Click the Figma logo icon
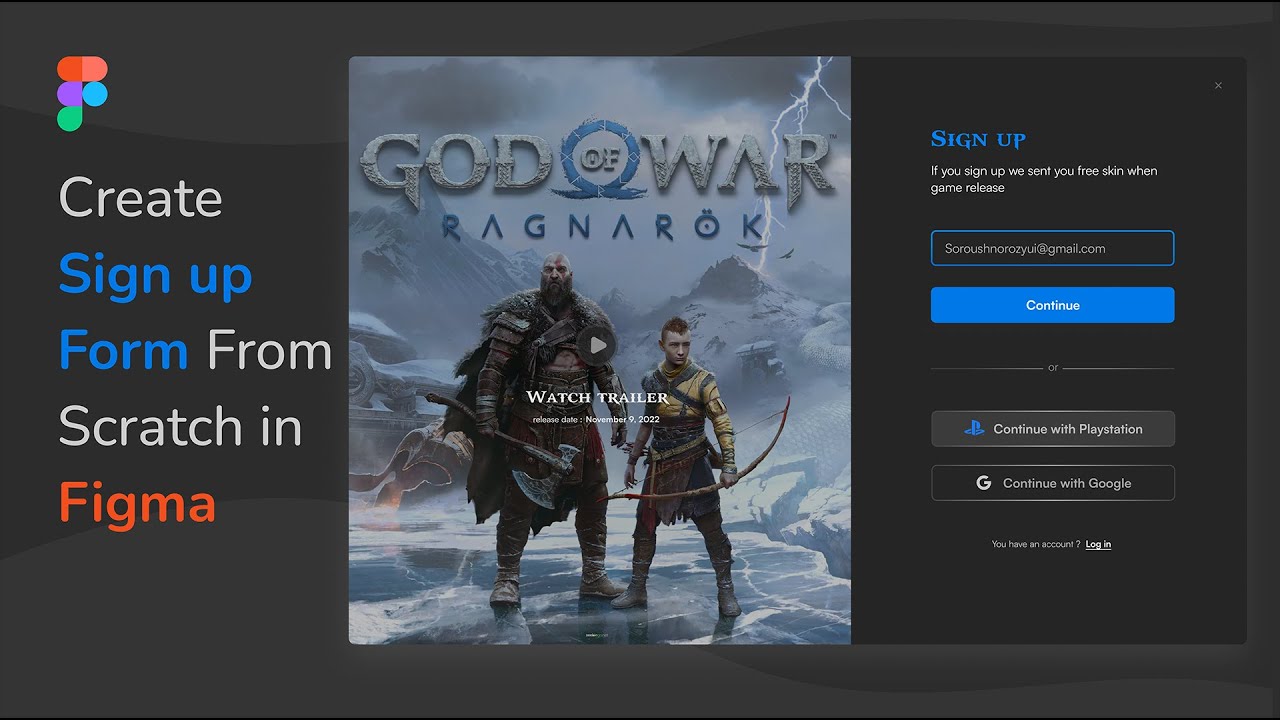1280x720 pixels. [x=82, y=94]
